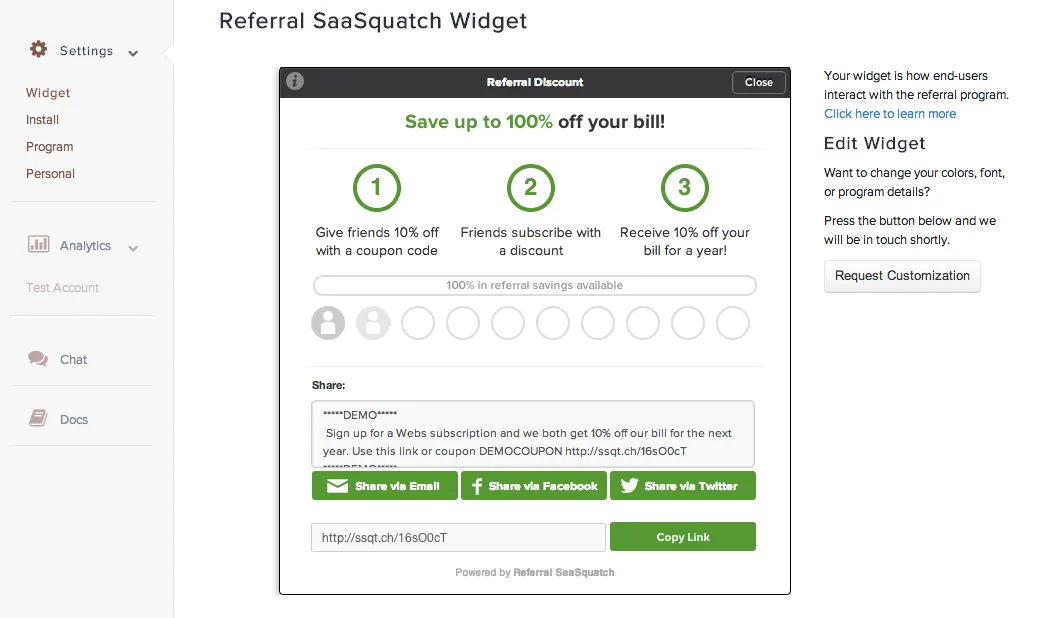Open the Docs book icon

38,418
